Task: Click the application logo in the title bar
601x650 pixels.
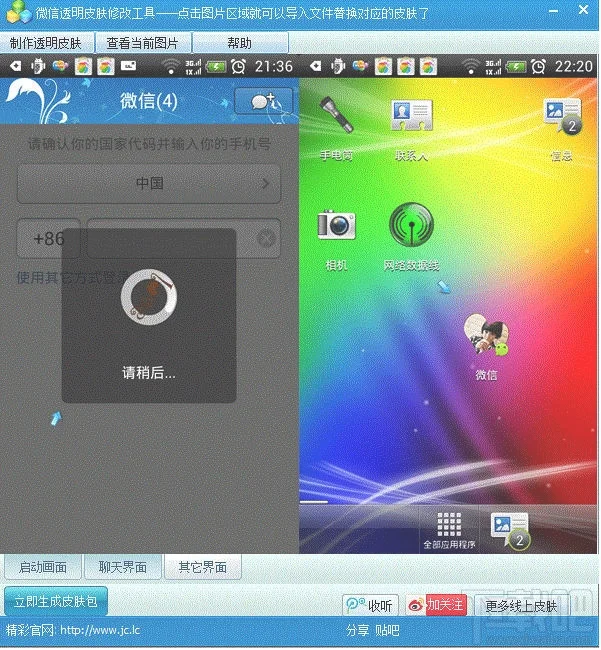Action: point(19,13)
